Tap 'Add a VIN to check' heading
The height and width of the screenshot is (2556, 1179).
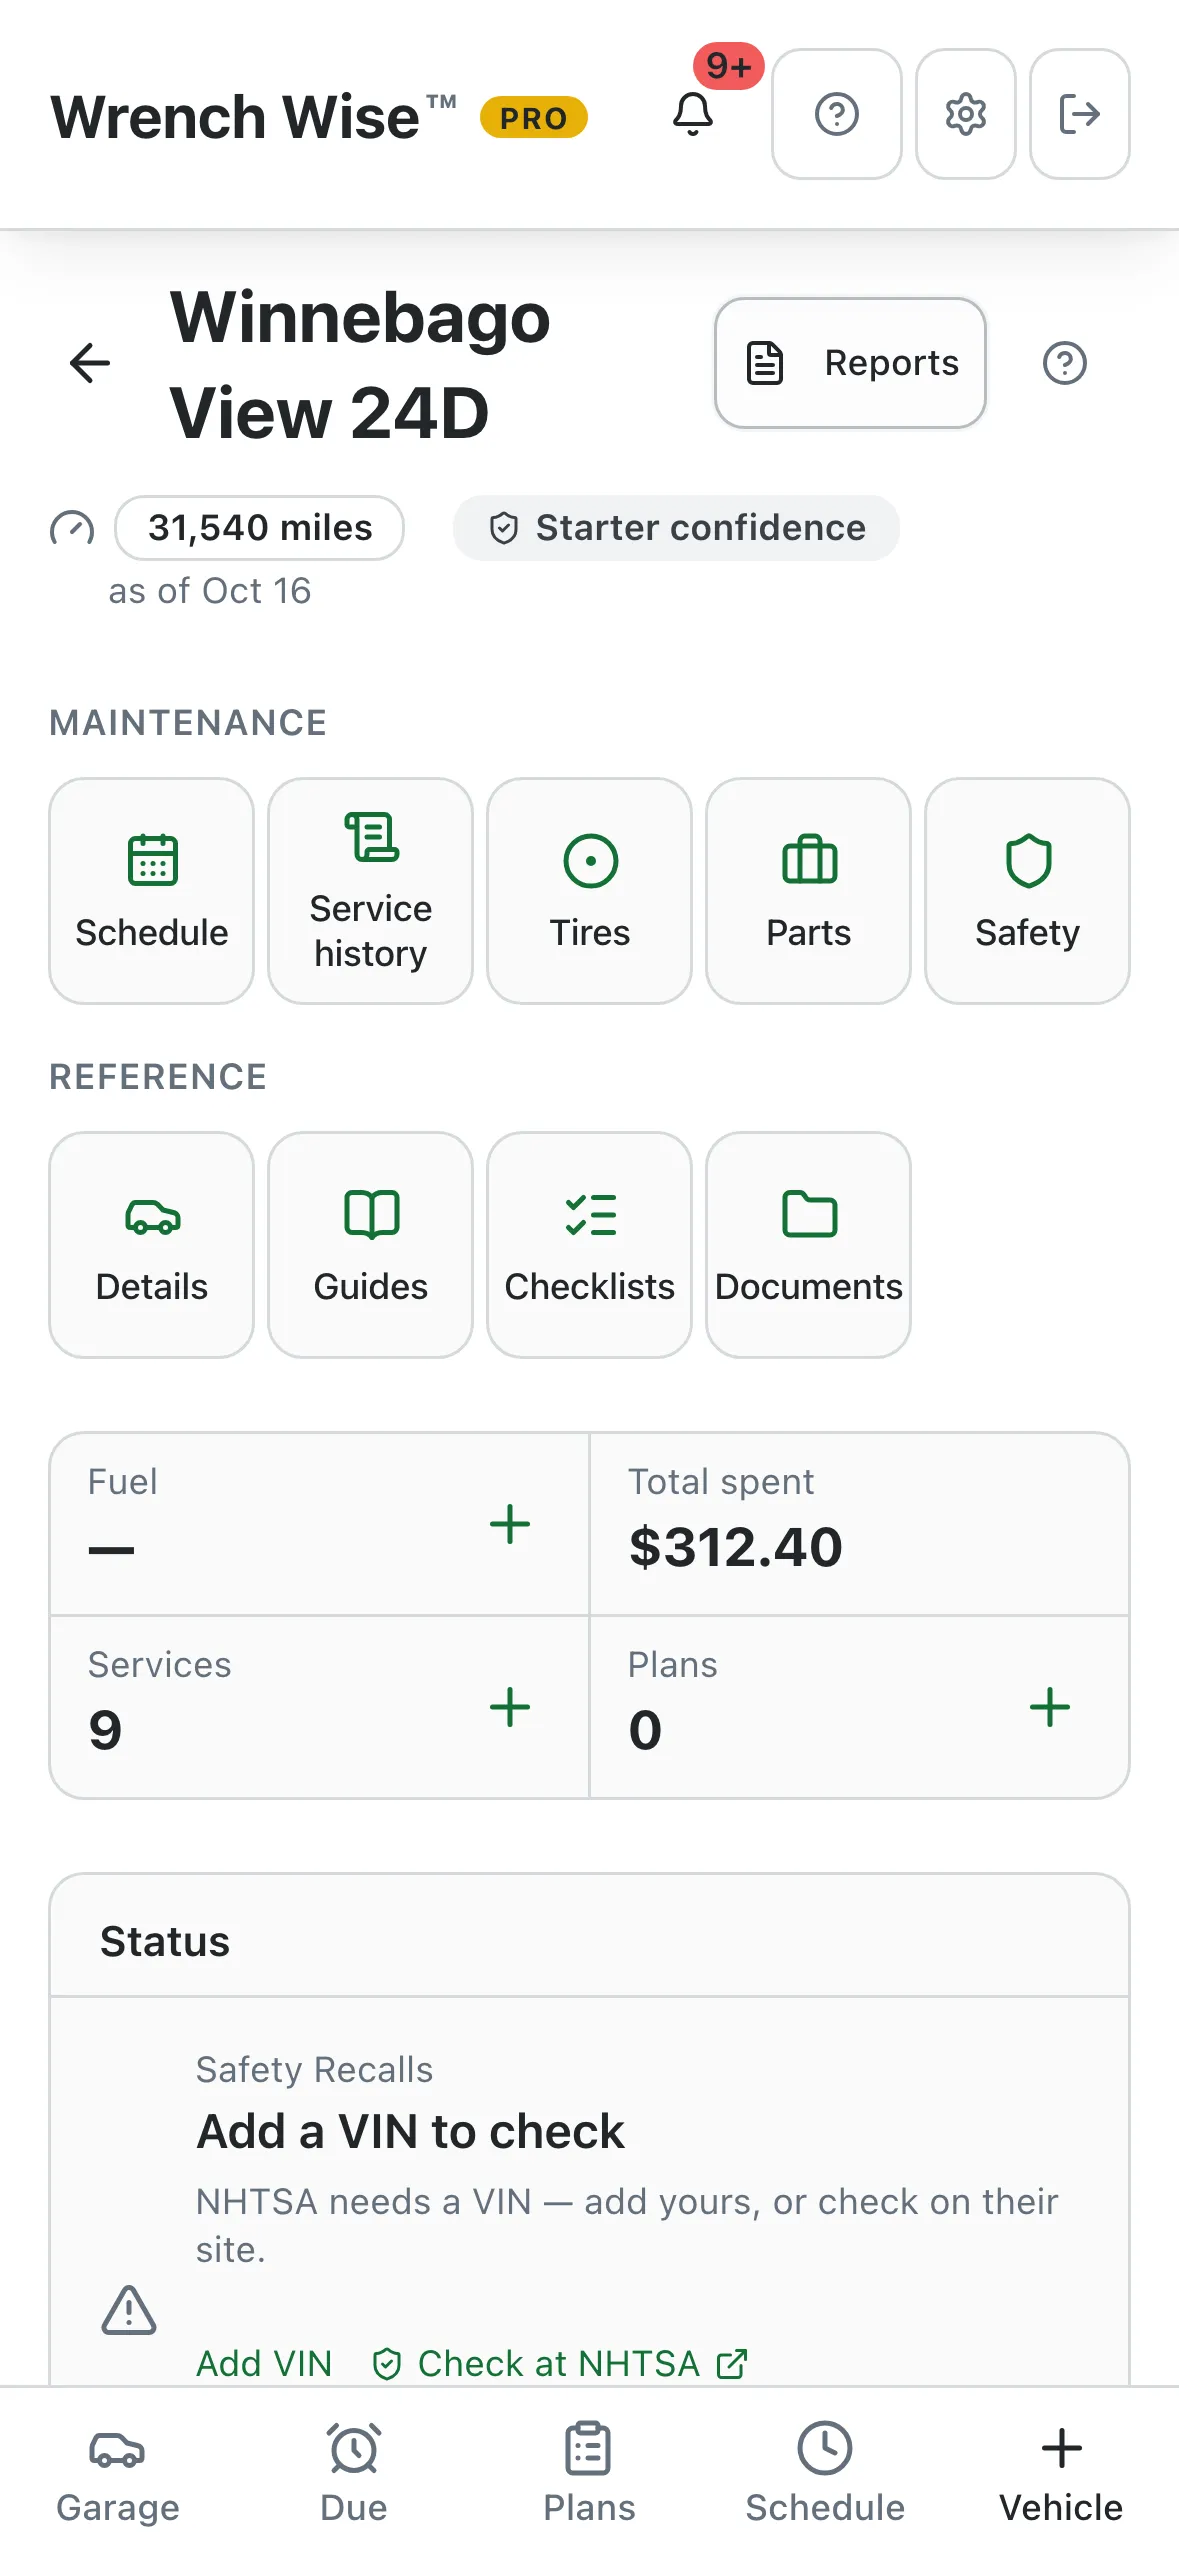pyautogui.click(x=410, y=2131)
